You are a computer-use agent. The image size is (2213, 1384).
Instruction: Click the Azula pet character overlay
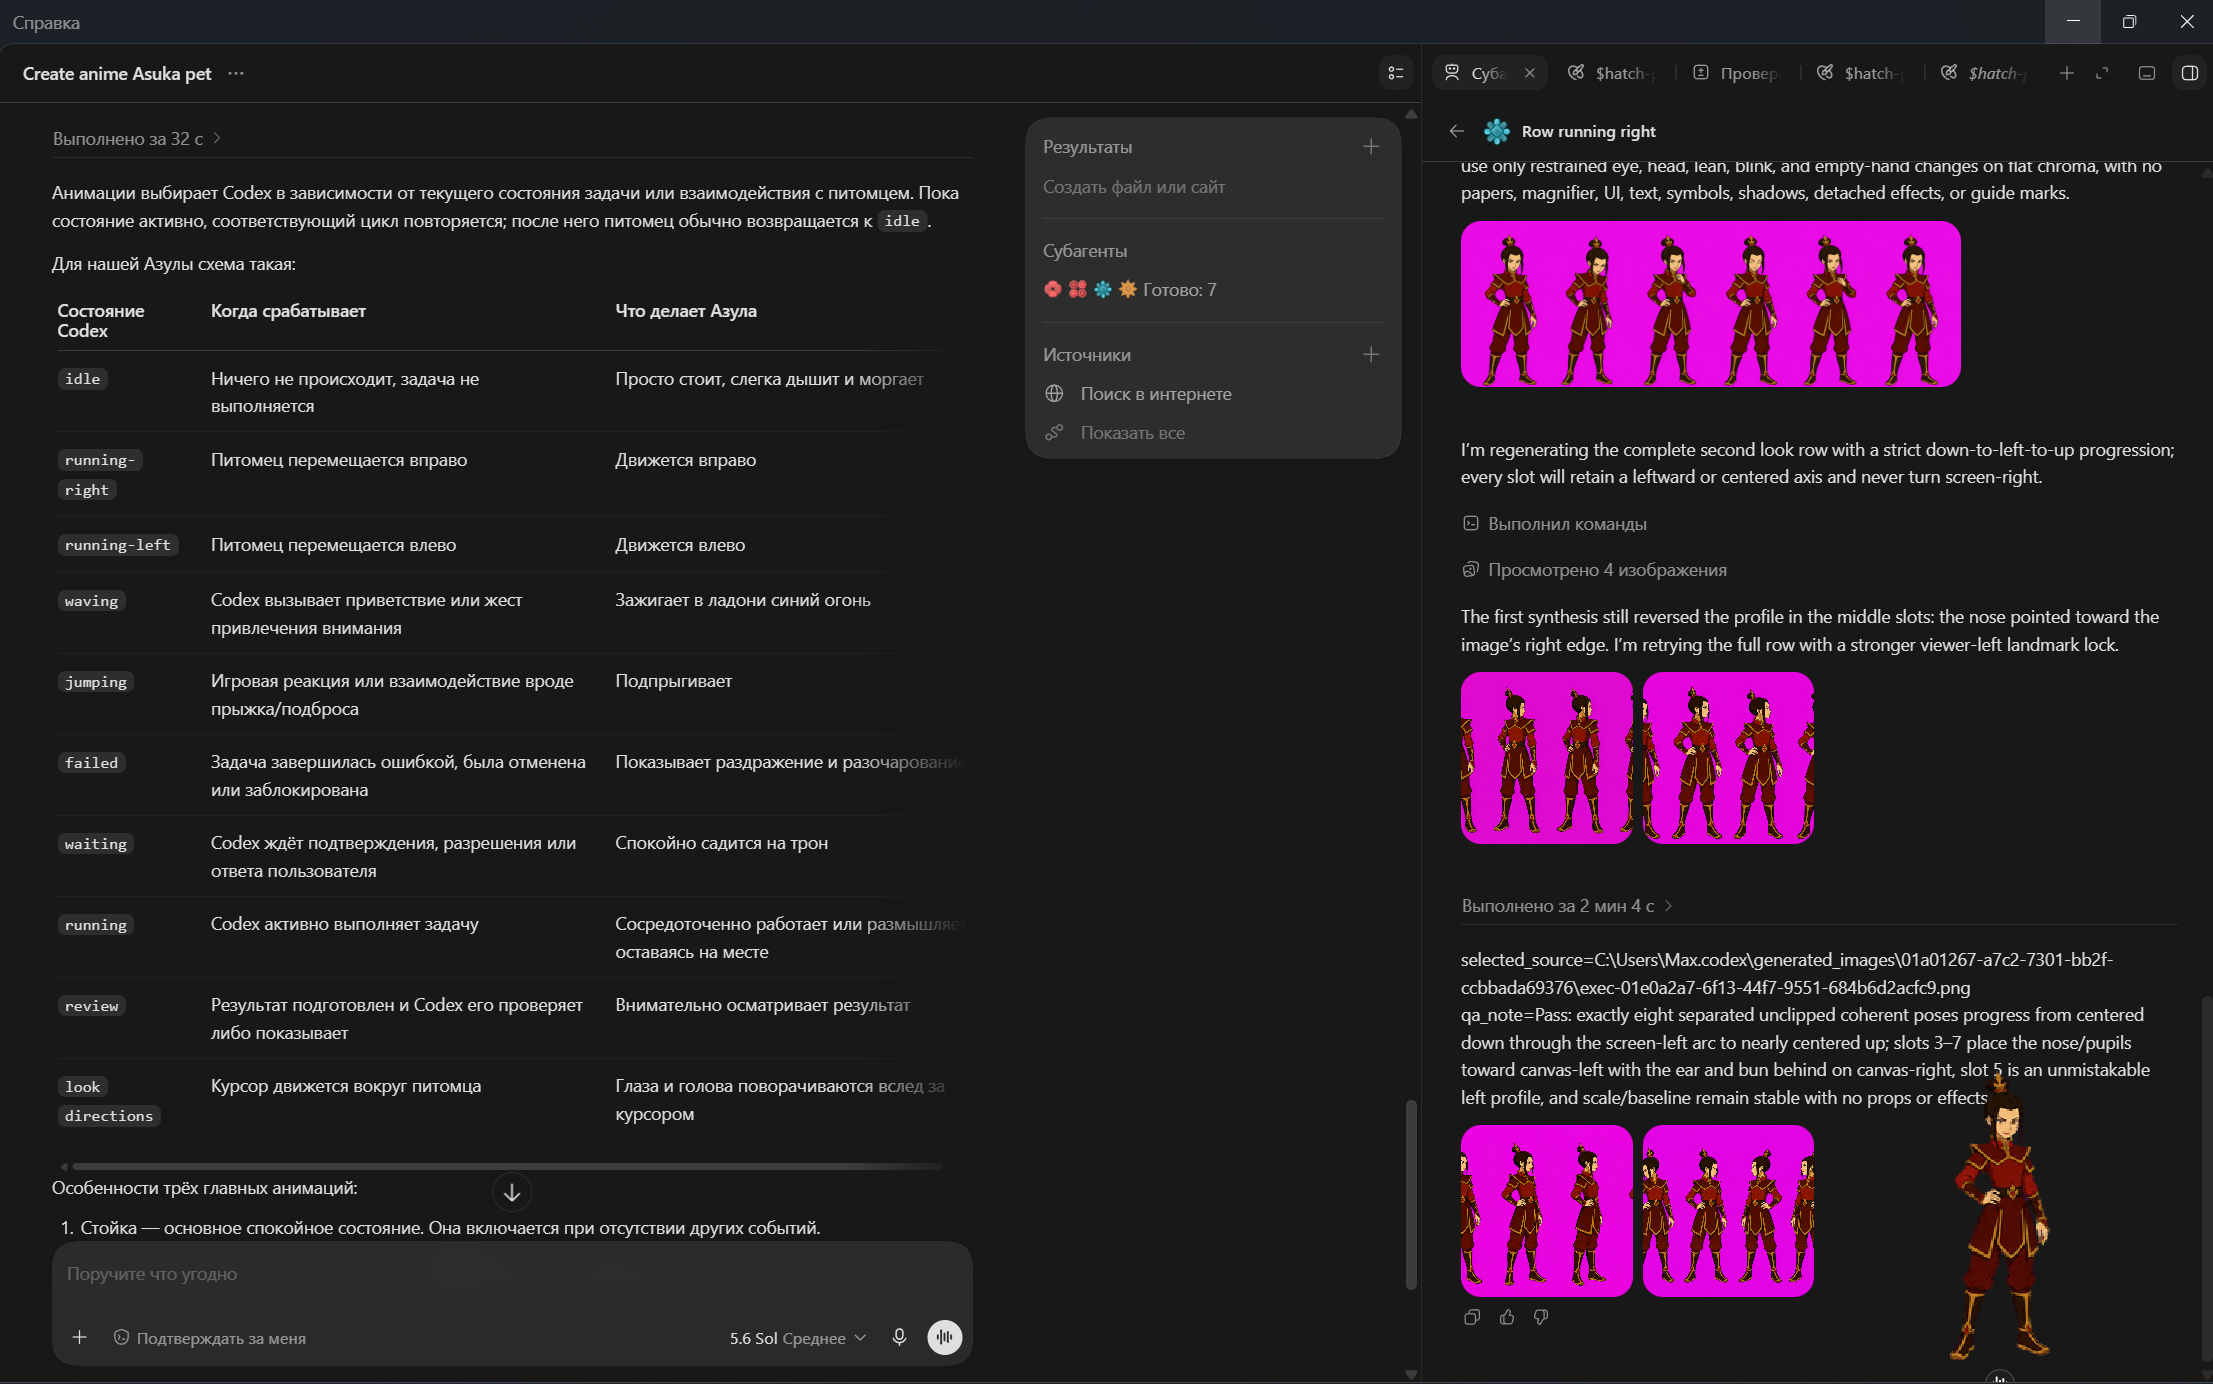pyautogui.click(x=2000, y=1218)
